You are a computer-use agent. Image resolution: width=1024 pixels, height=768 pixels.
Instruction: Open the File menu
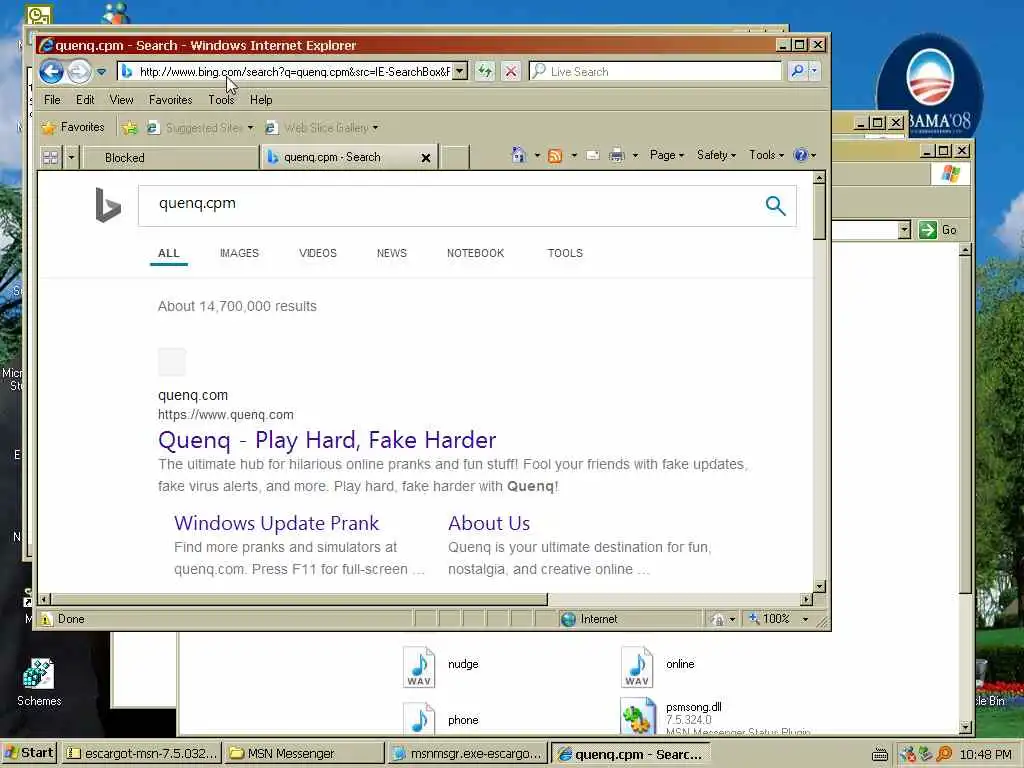point(52,100)
